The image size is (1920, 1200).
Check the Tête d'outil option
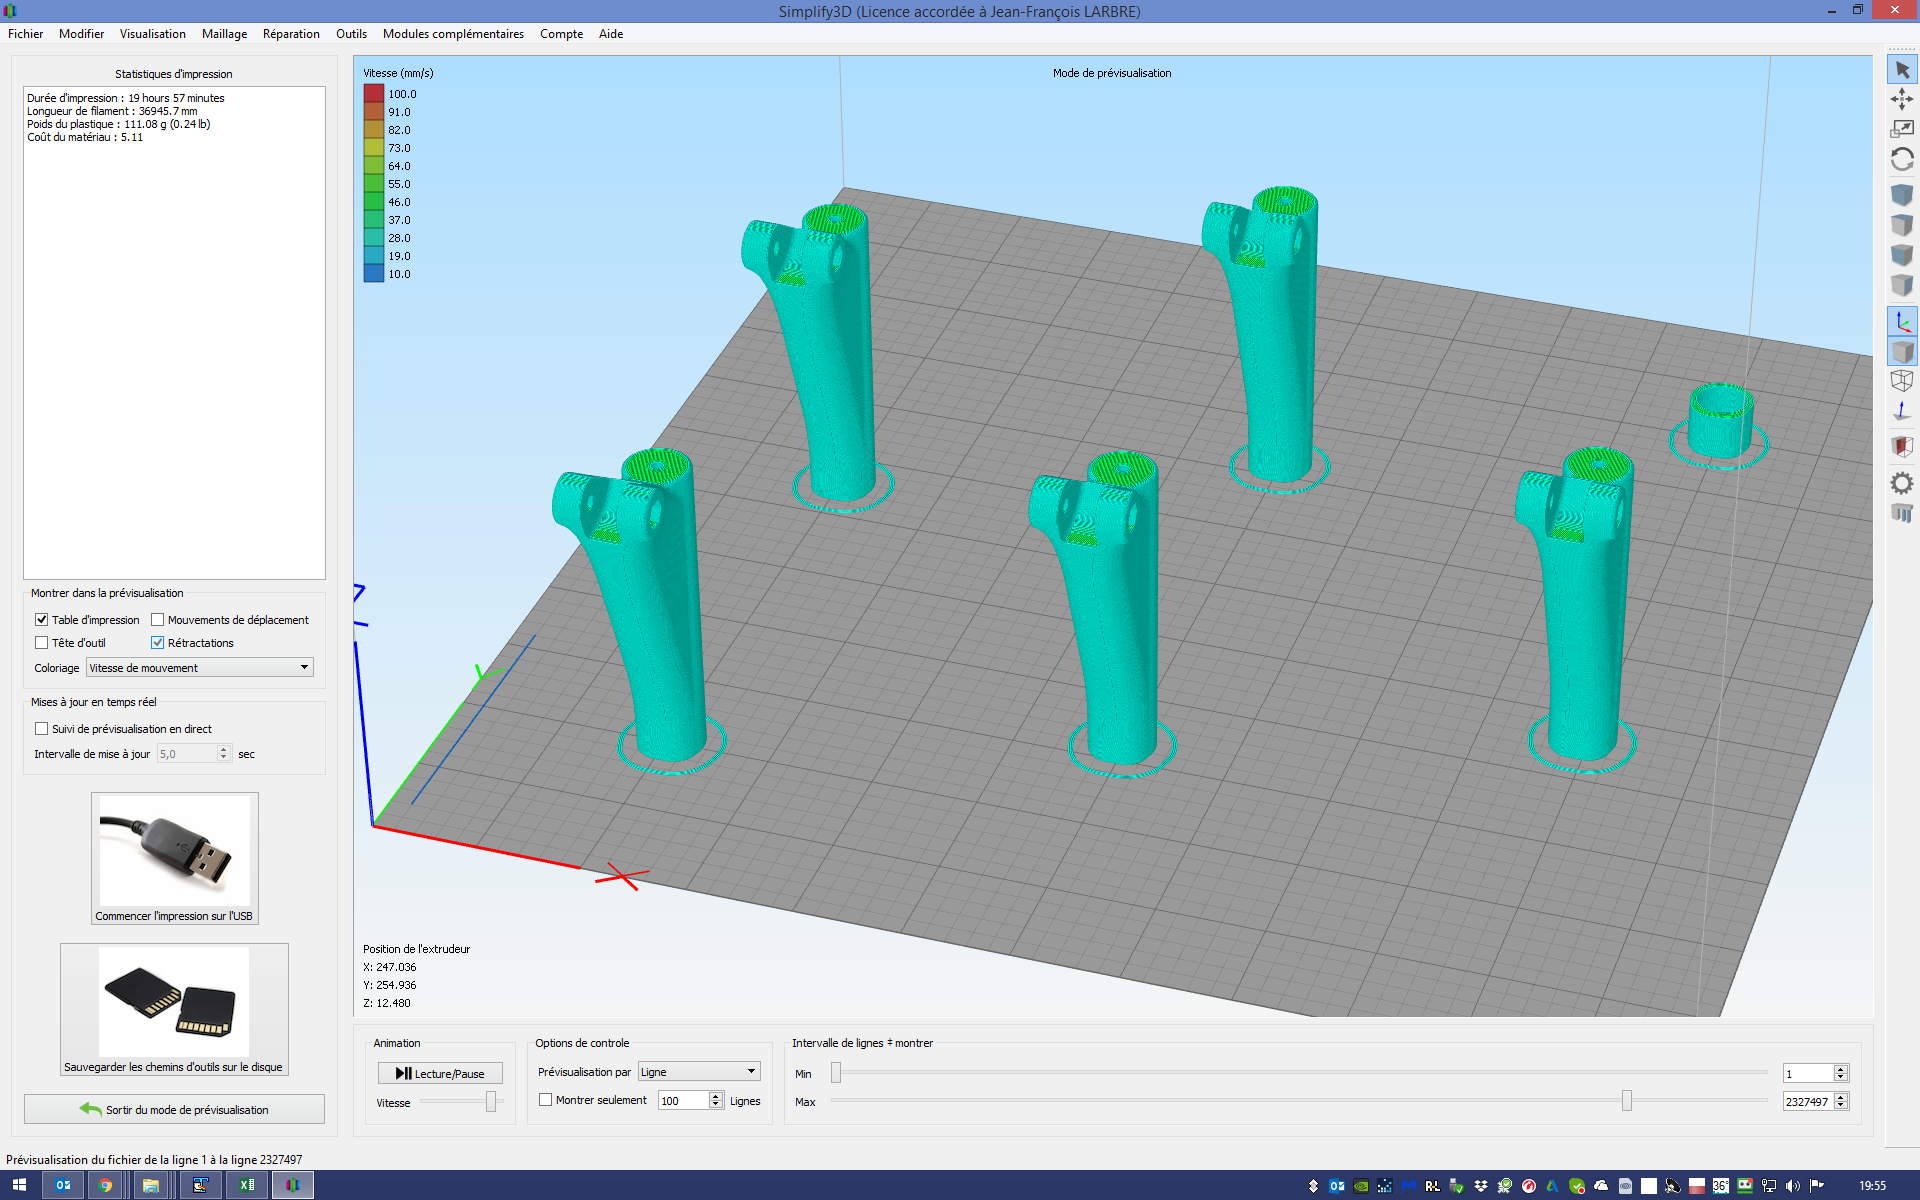(x=42, y=643)
